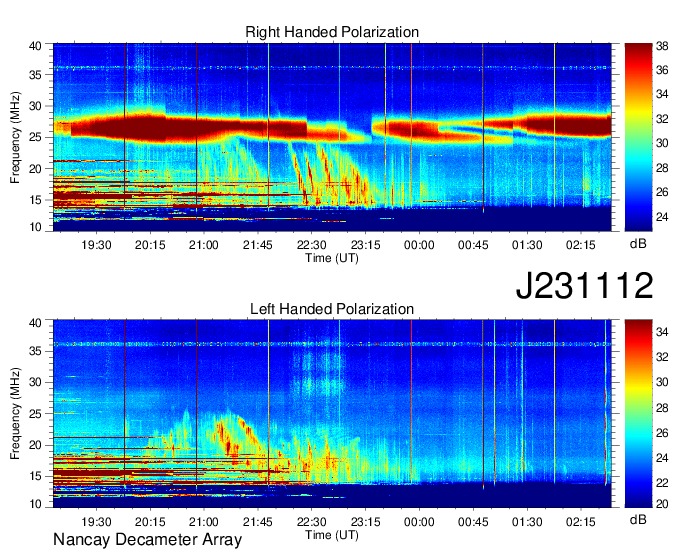This screenshot has width=680, height=552.
Task: Click the 22:30 time tick of Left Handed plot
Action: (x=311, y=522)
